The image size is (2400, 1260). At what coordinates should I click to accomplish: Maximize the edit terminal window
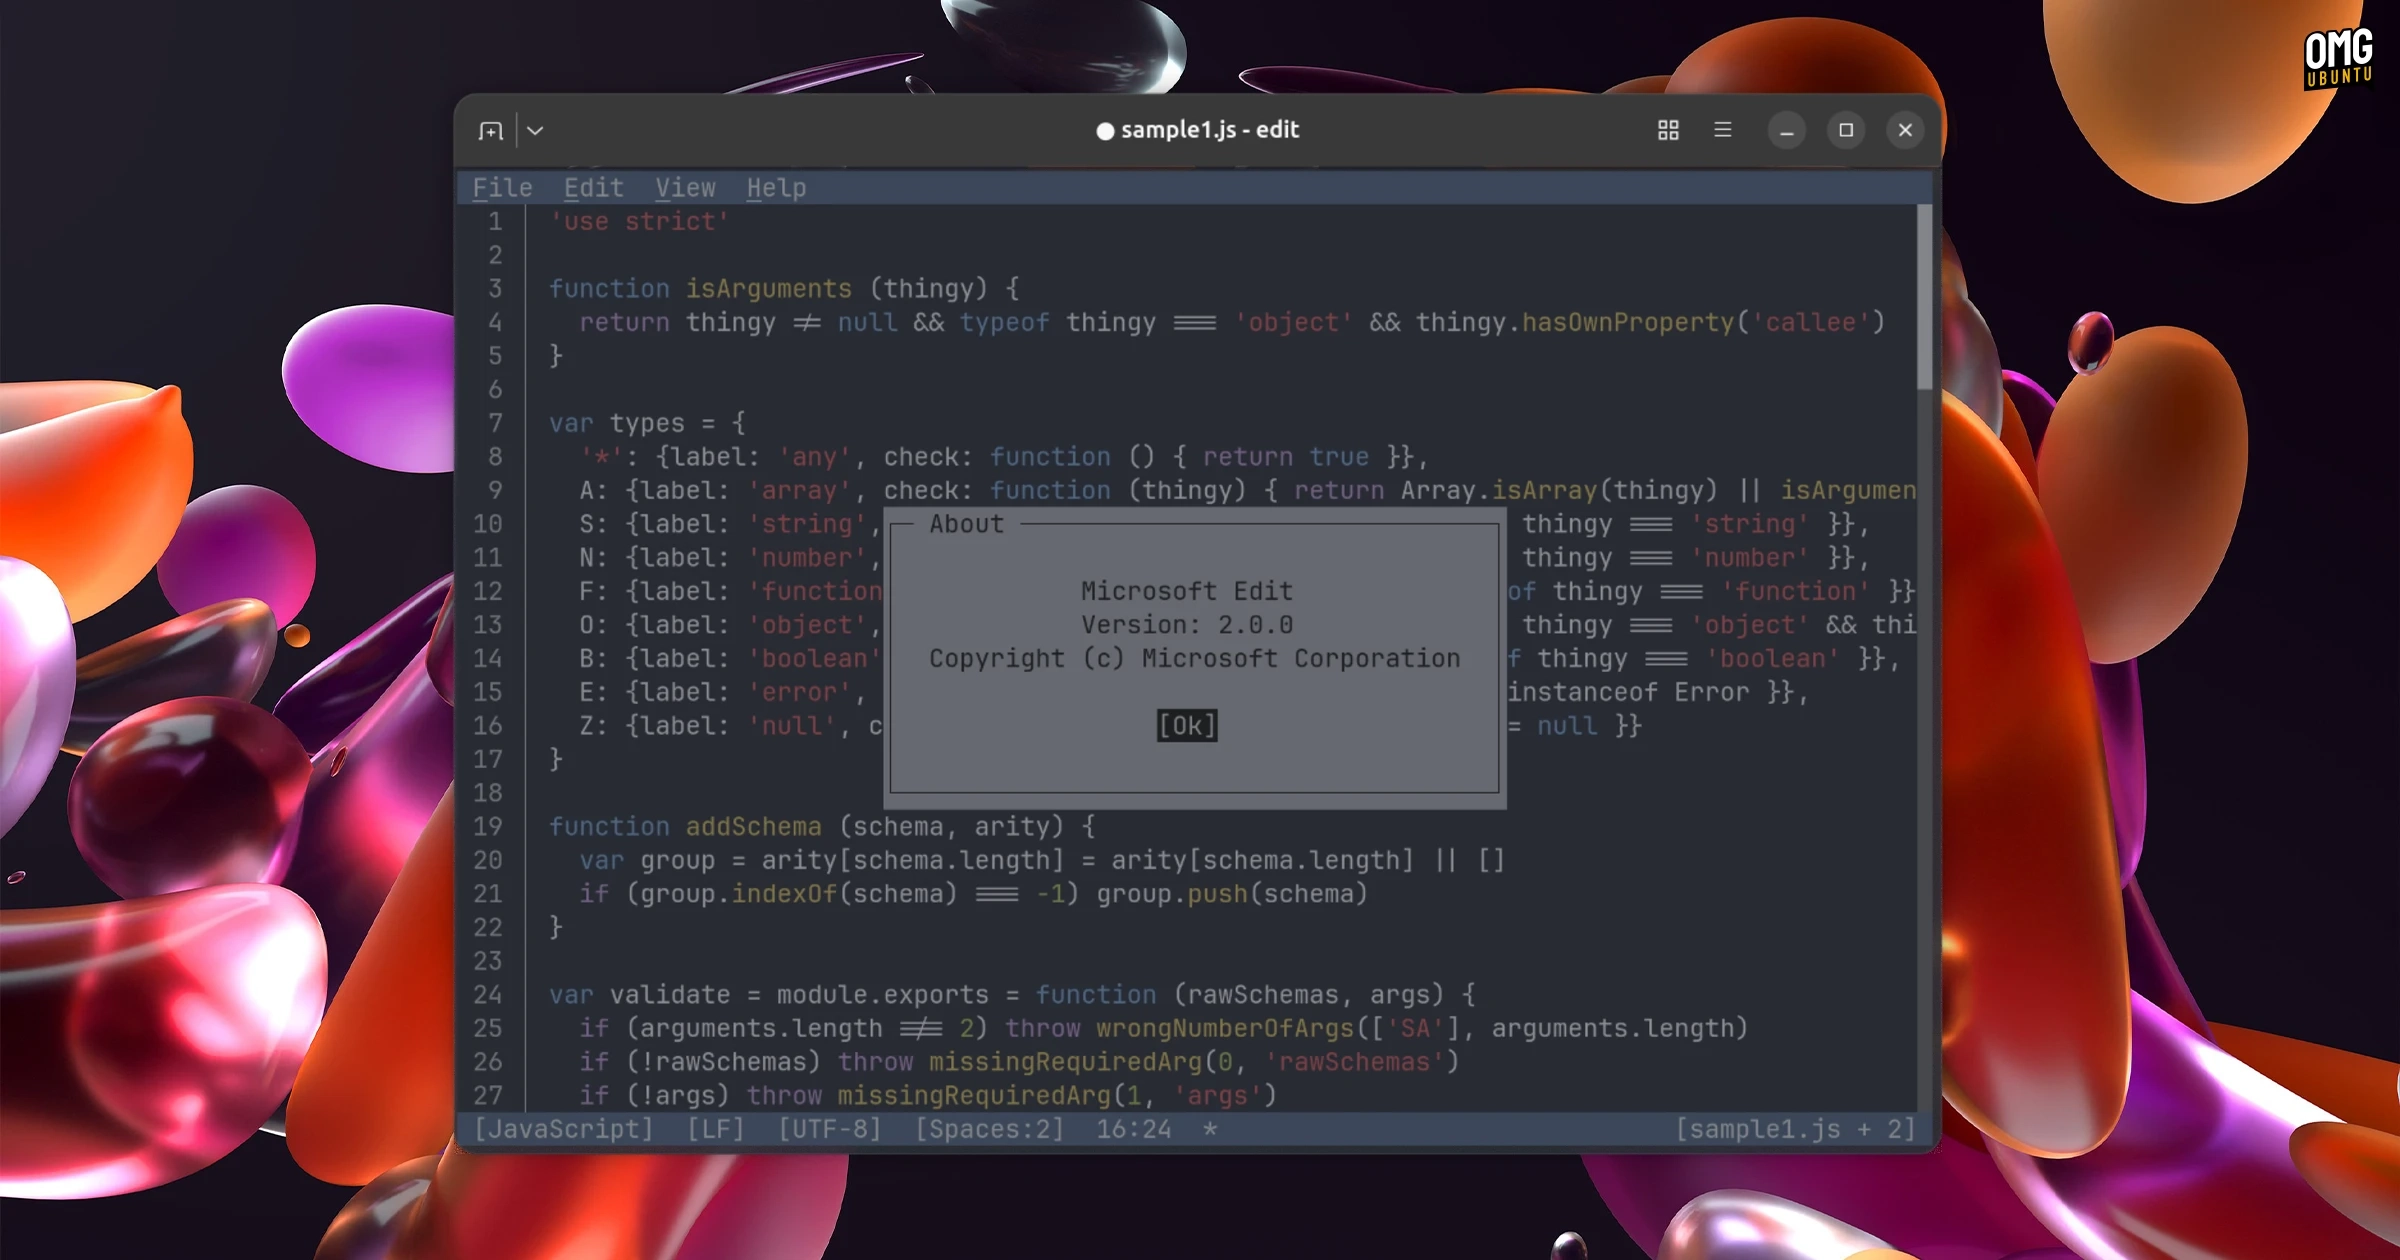pos(1846,130)
